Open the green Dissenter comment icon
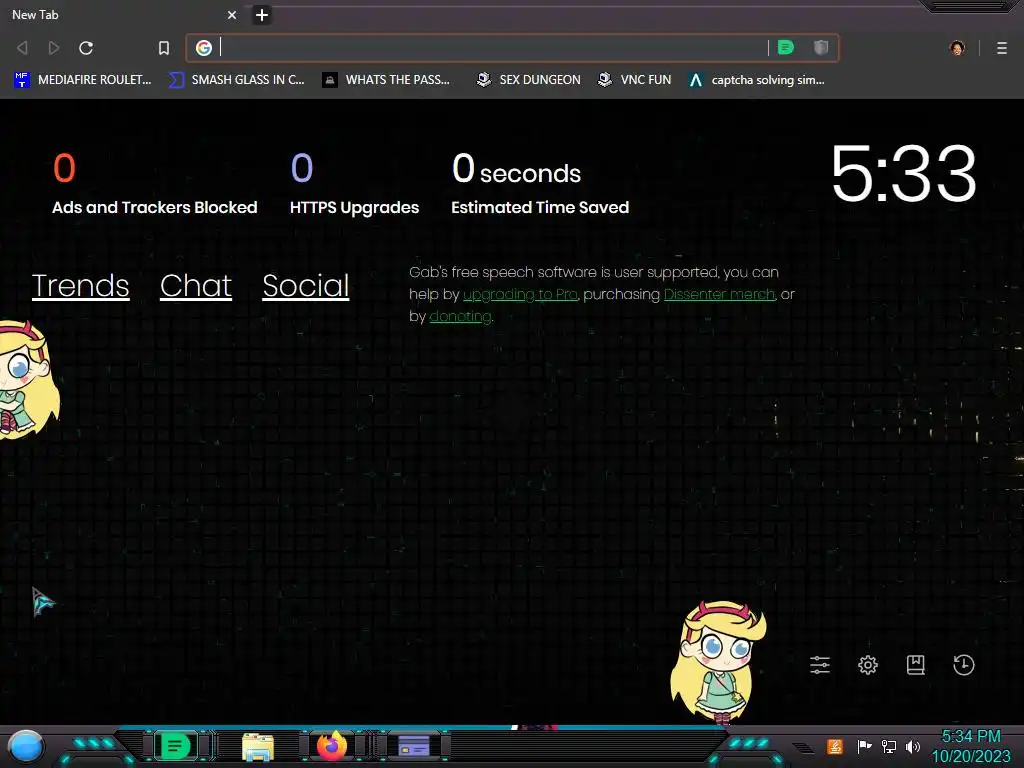Screen dimensions: 1024x768 786,47
